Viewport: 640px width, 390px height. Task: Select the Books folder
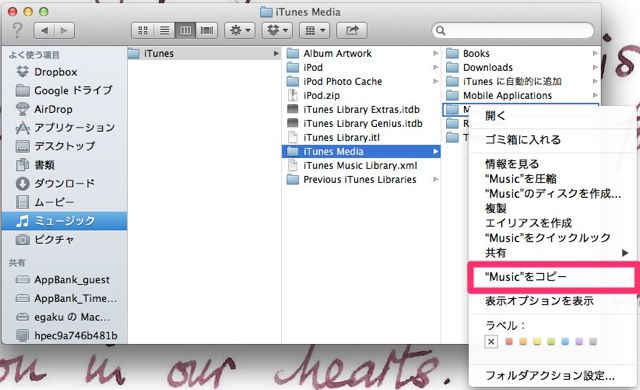521,53
